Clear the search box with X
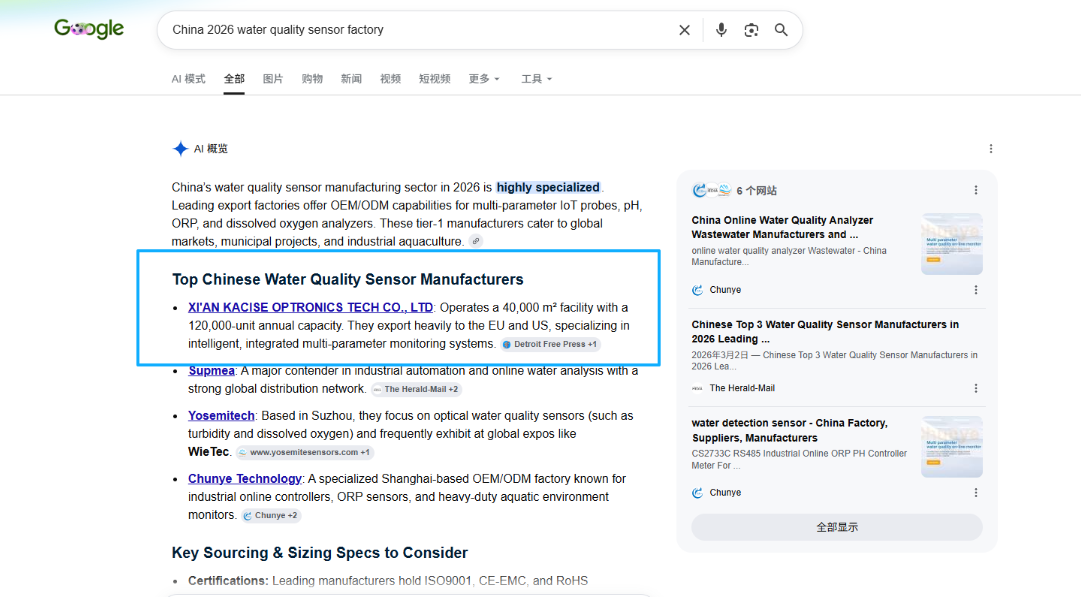1081x604 pixels. pyautogui.click(x=684, y=30)
